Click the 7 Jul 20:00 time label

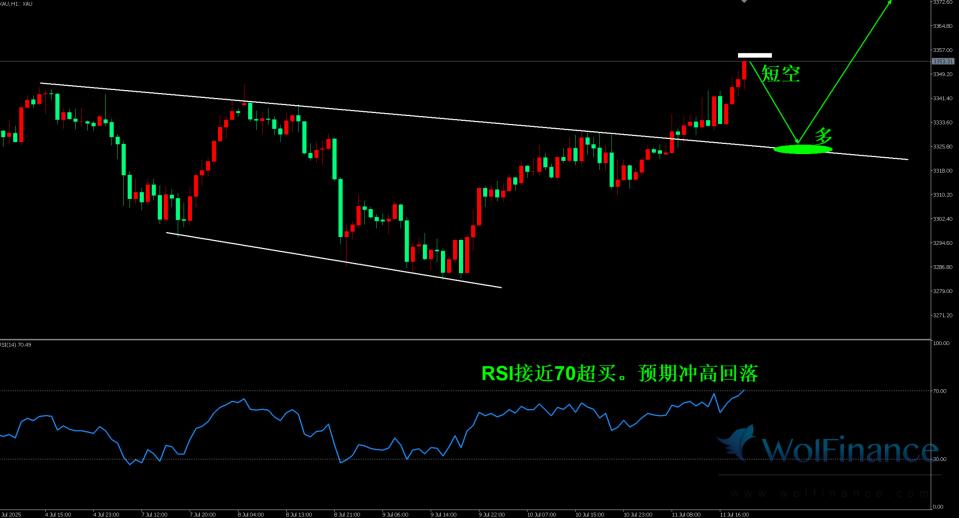tap(202, 515)
